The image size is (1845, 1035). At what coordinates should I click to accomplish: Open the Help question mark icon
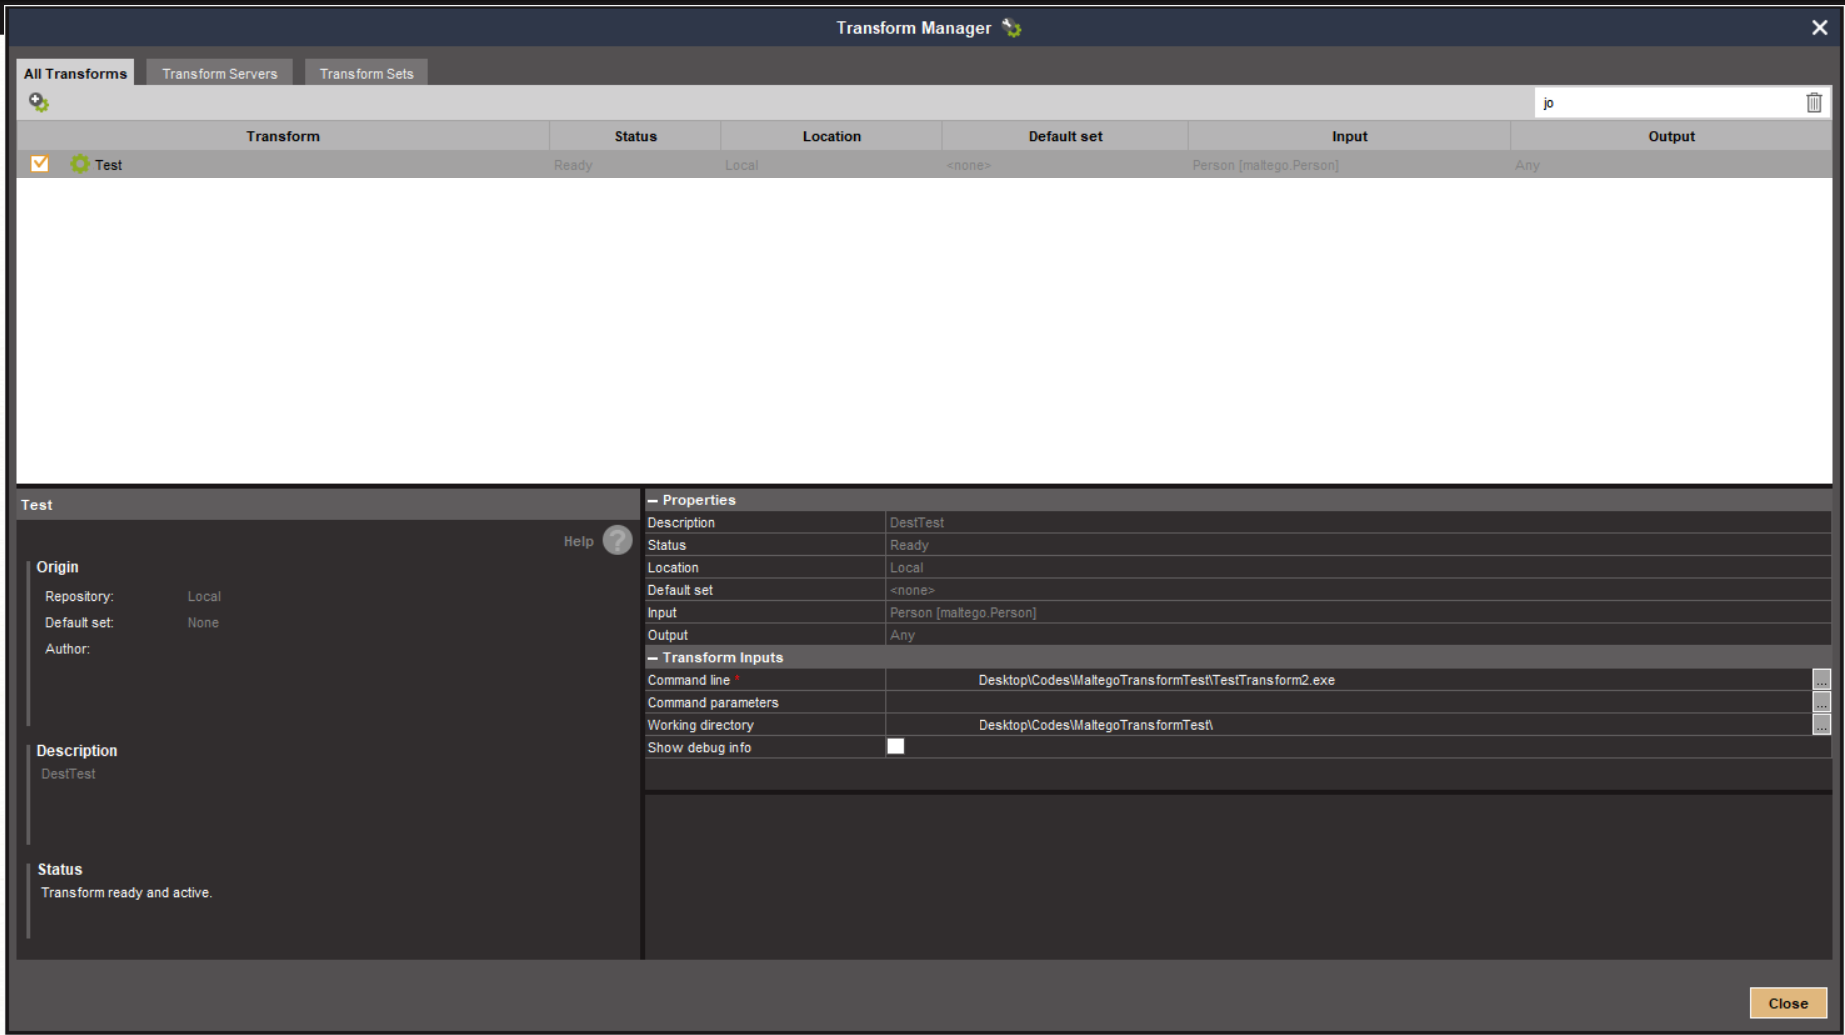pyautogui.click(x=618, y=540)
